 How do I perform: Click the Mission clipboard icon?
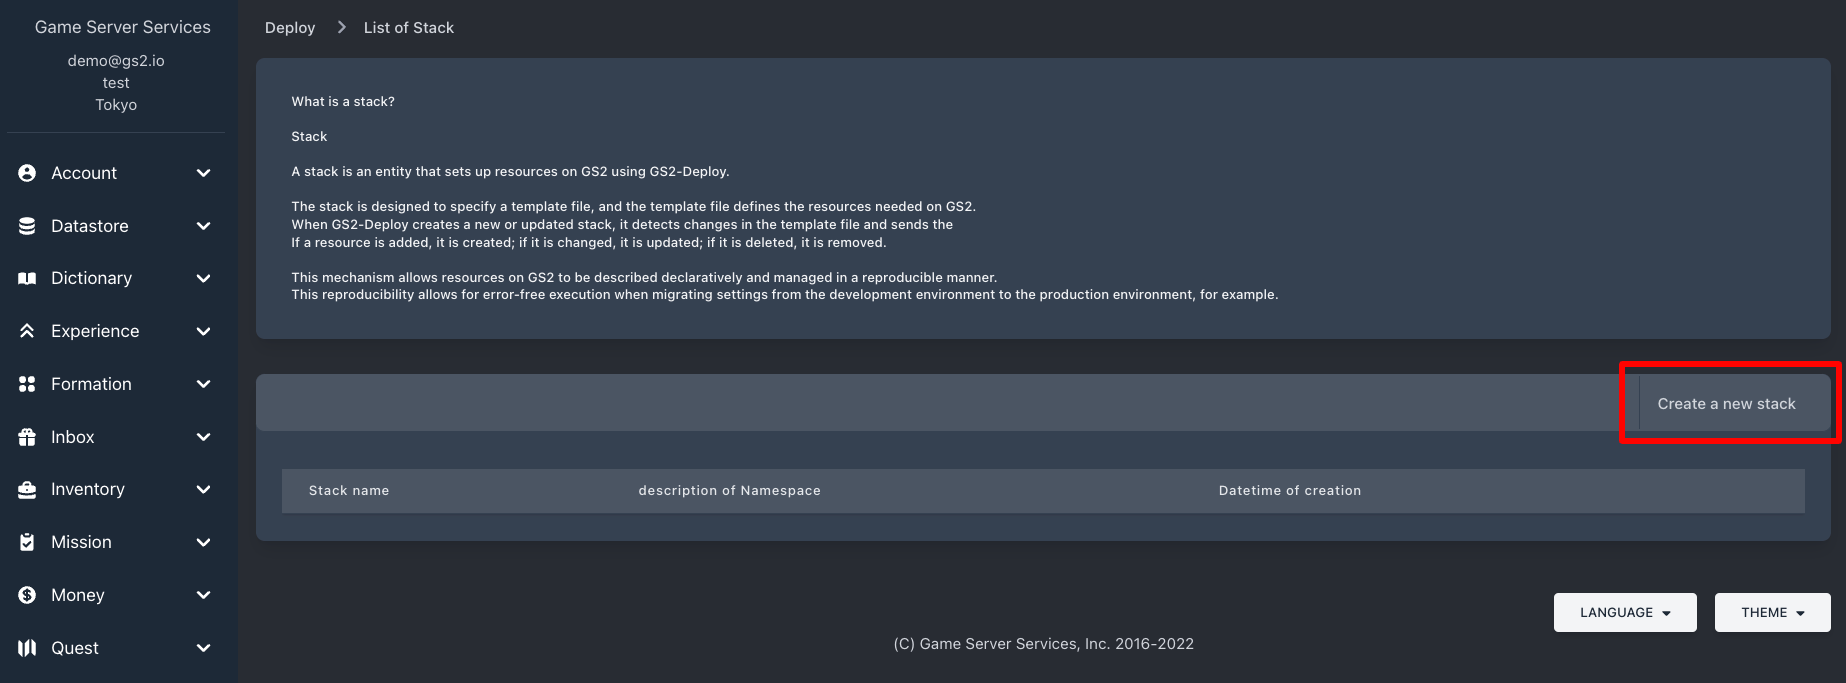pyautogui.click(x=27, y=542)
